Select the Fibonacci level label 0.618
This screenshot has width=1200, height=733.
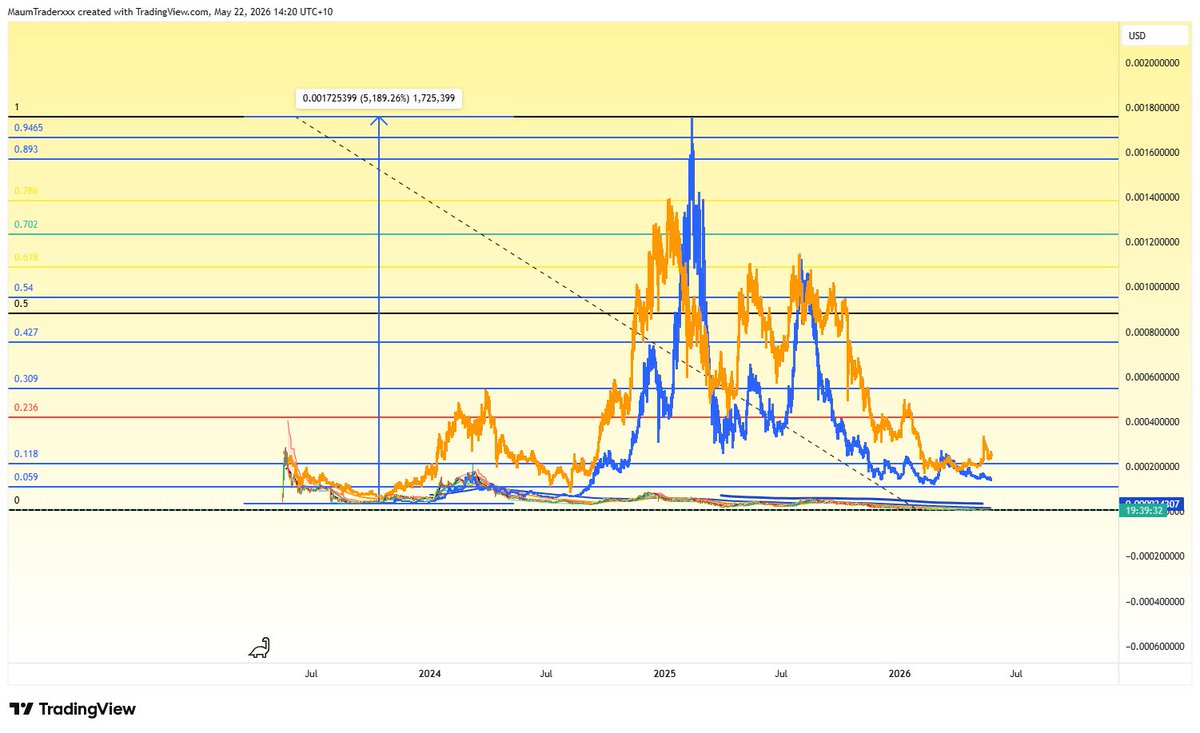pos(26,257)
